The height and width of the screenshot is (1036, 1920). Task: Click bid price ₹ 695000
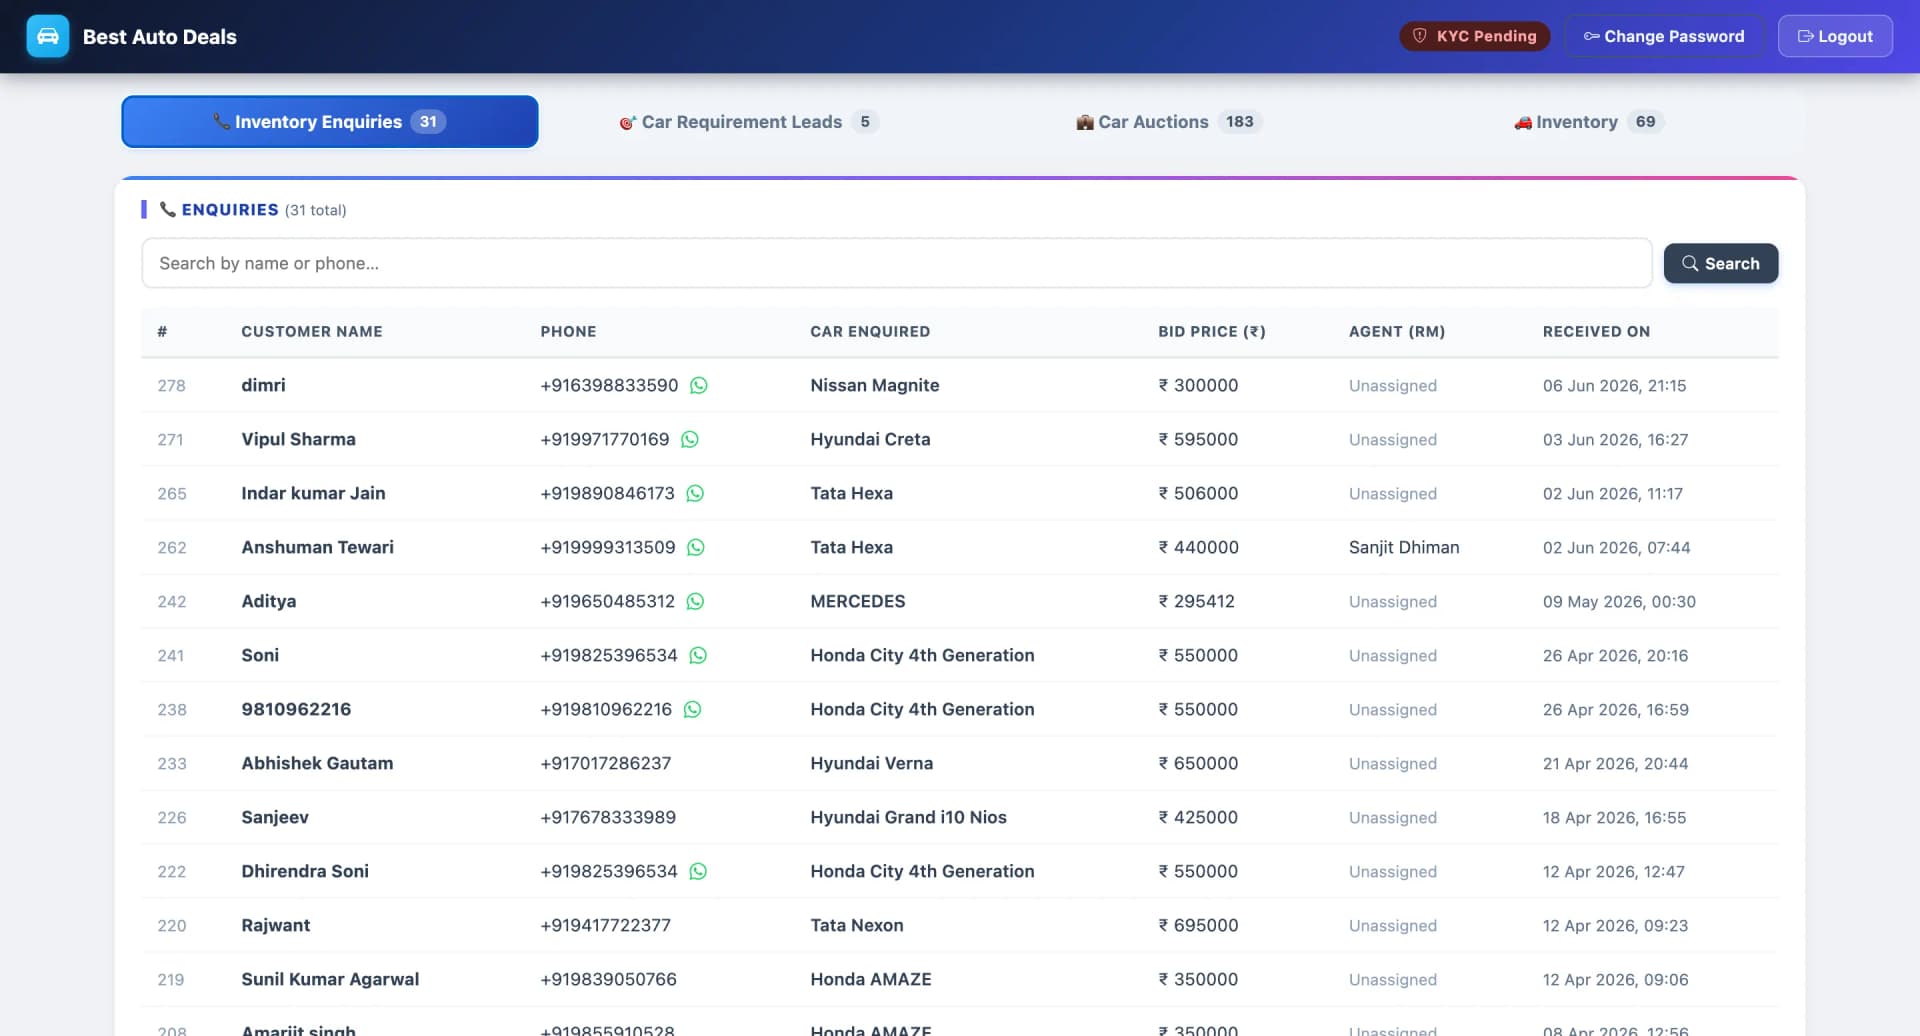(x=1198, y=925)
